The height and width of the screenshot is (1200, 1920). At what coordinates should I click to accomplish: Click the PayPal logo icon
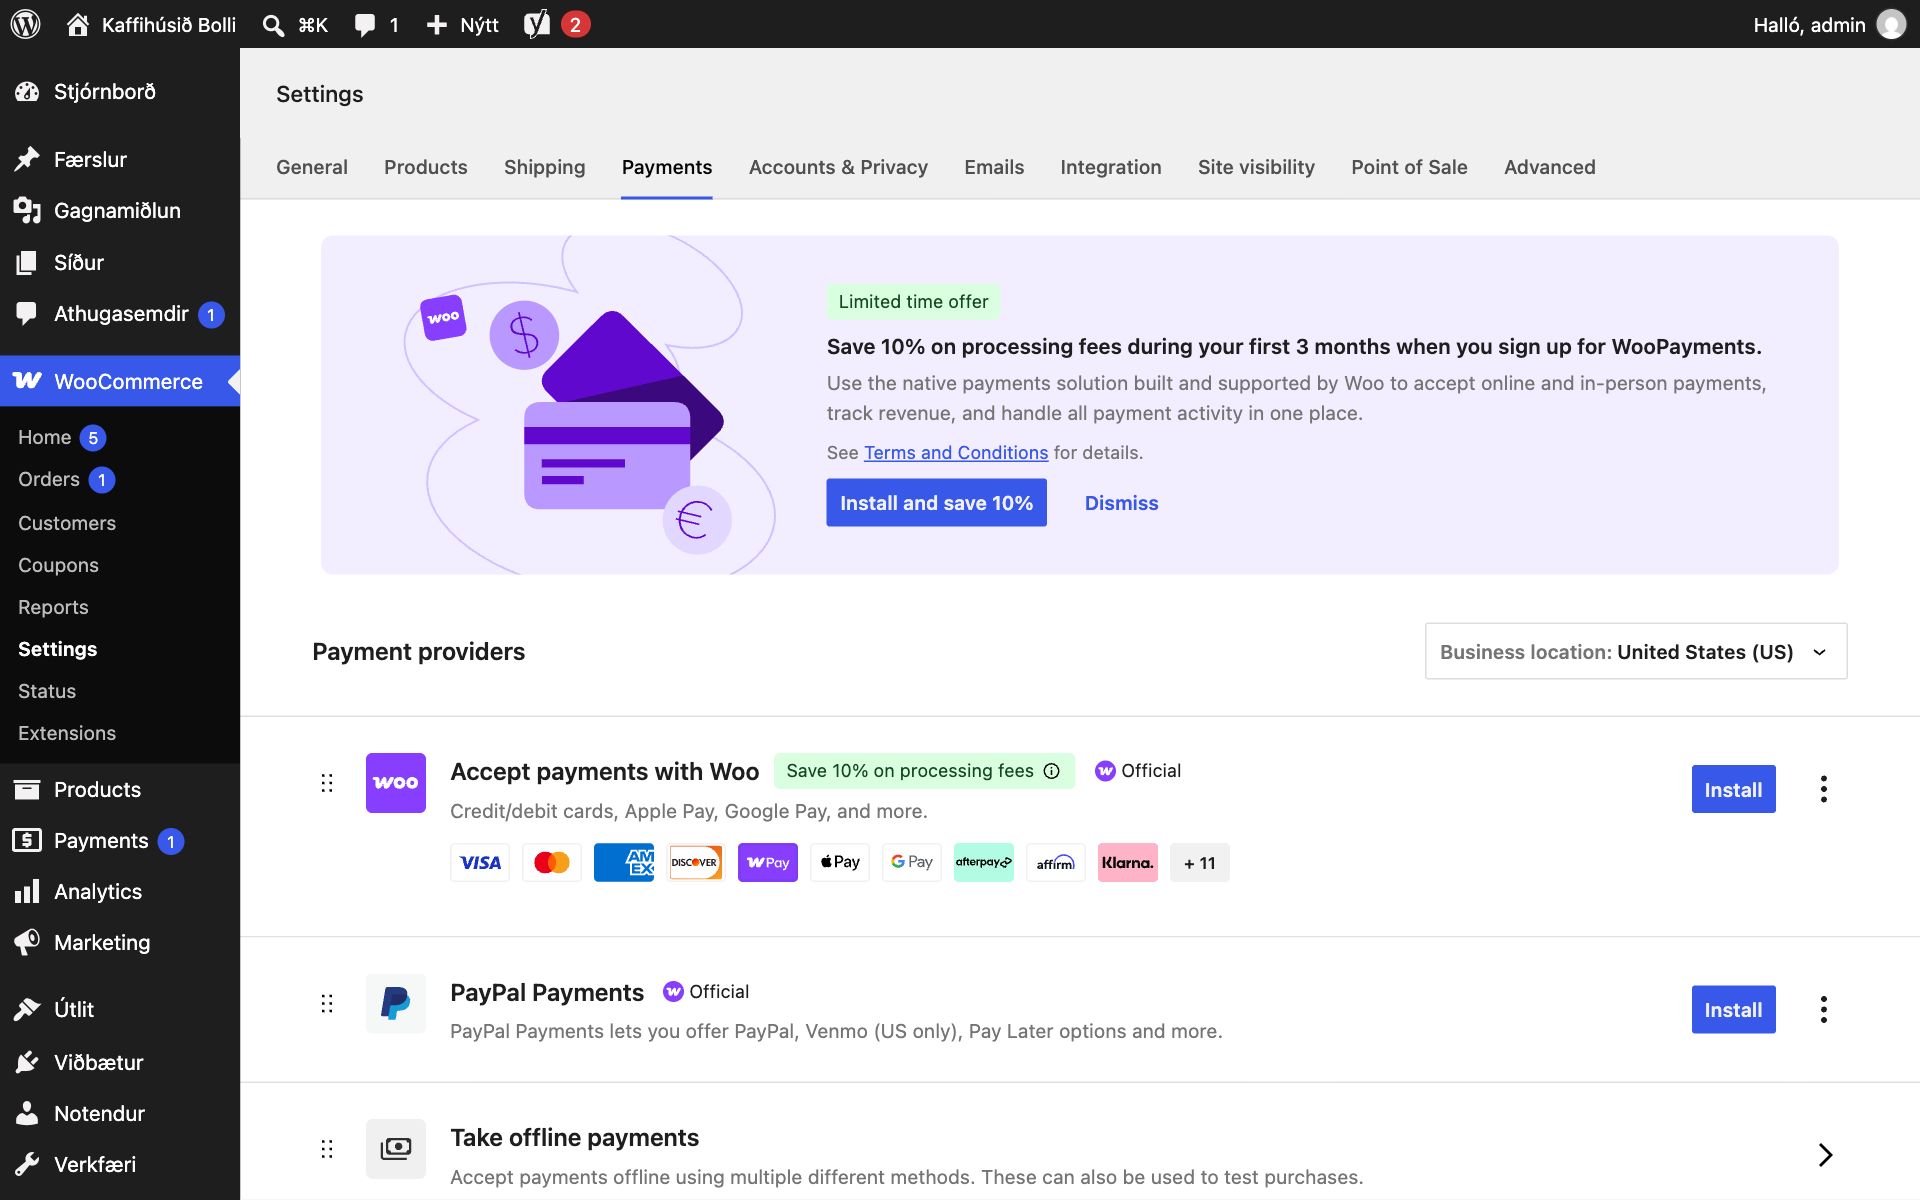click(x=396, y=1003)
